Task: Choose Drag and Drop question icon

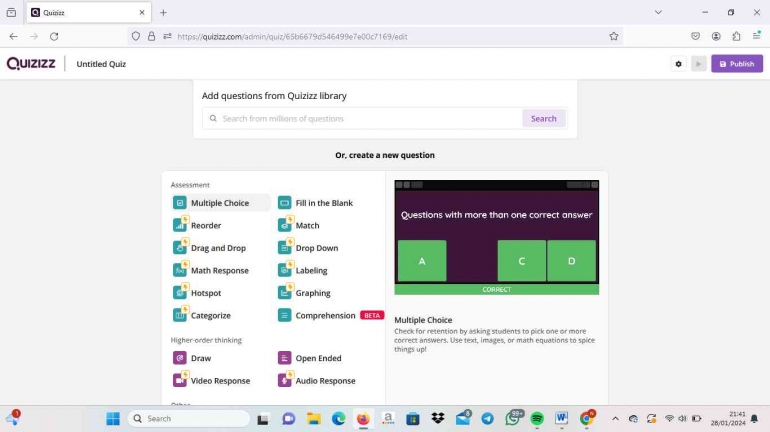Action: pyautogui.click(x=180, y=248)
